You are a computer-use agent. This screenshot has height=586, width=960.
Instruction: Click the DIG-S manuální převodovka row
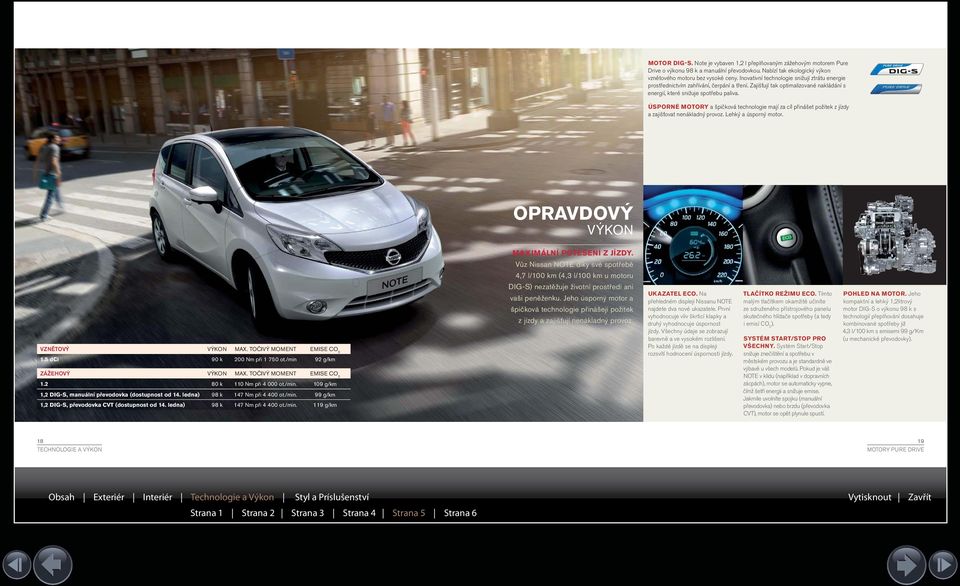coord(193,394)
